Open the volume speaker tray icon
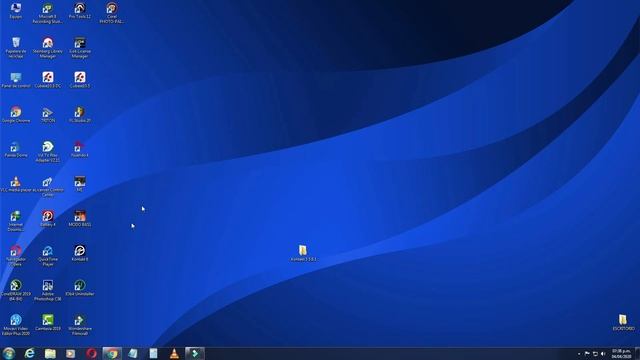640x360 pixels. point(603,354)
